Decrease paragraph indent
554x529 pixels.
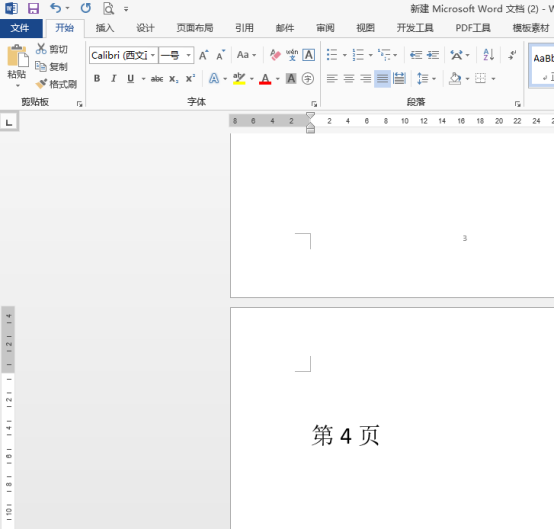click(x=416, y=55)
